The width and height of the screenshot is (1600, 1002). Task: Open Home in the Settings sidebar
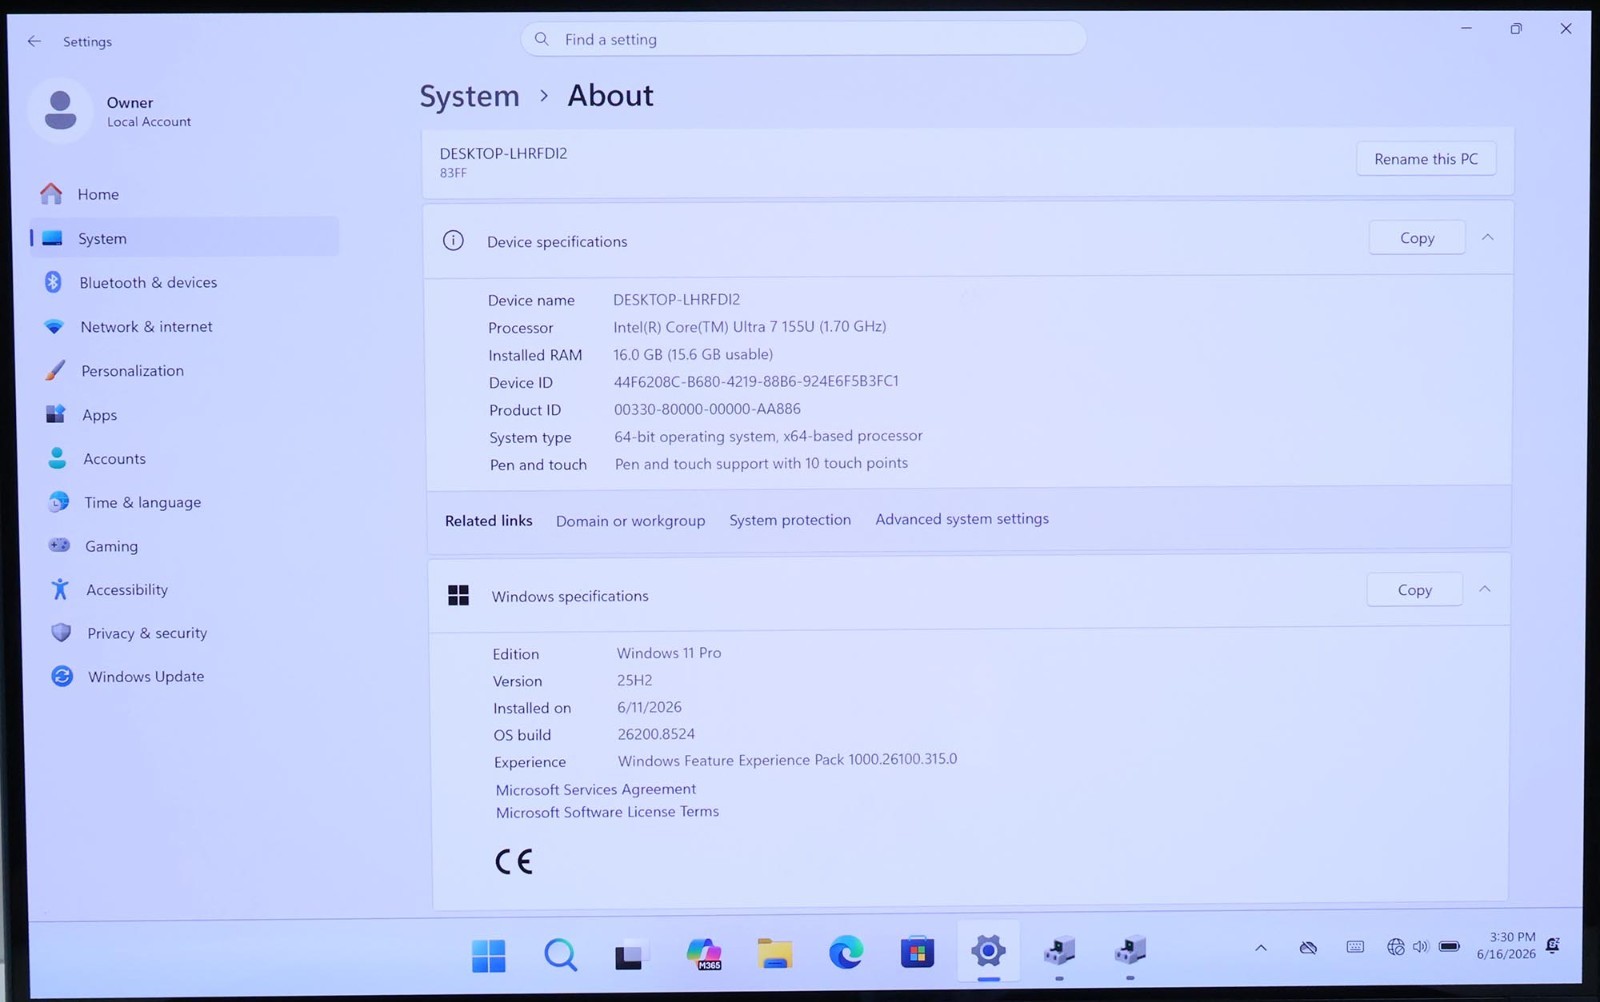click(x=184, y=194)
